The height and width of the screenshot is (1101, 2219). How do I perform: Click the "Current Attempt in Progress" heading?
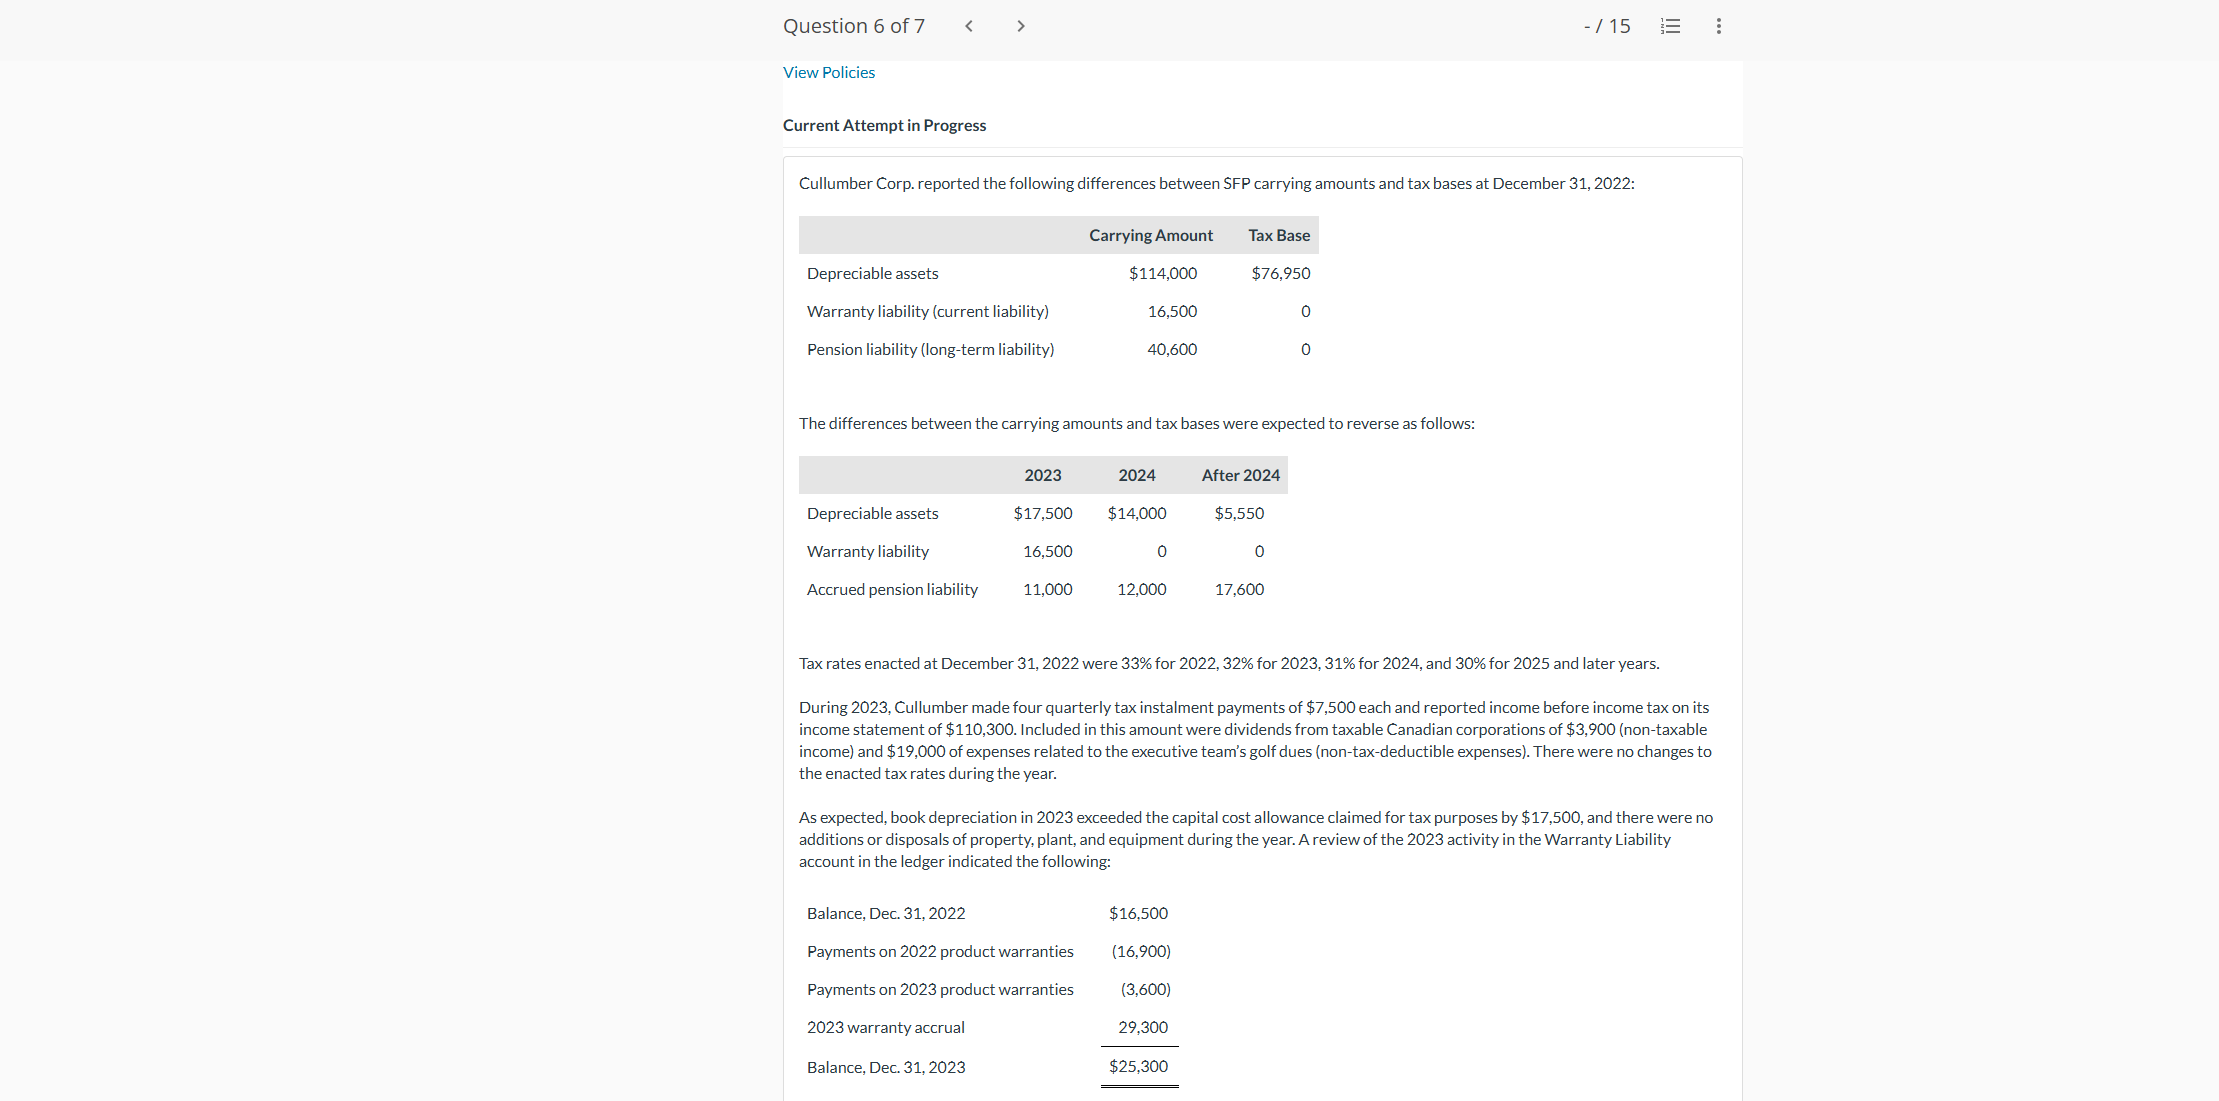click(884, 125)
